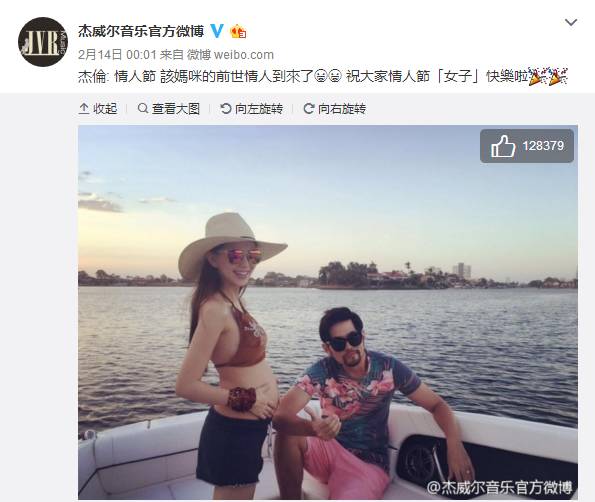This screenshot has height=502, width=595.
Task: Open the JVR profile avatar
Action: tap(43, 42)
